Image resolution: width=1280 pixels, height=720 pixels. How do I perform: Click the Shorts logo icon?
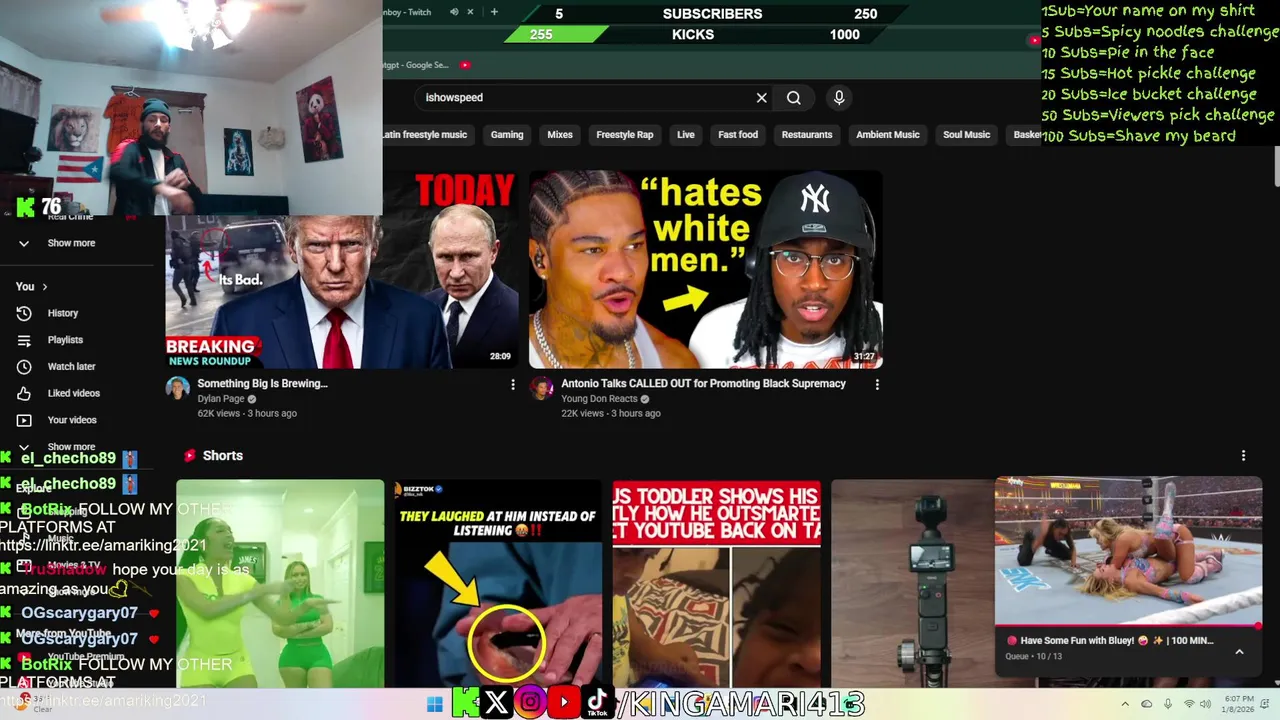189,456
